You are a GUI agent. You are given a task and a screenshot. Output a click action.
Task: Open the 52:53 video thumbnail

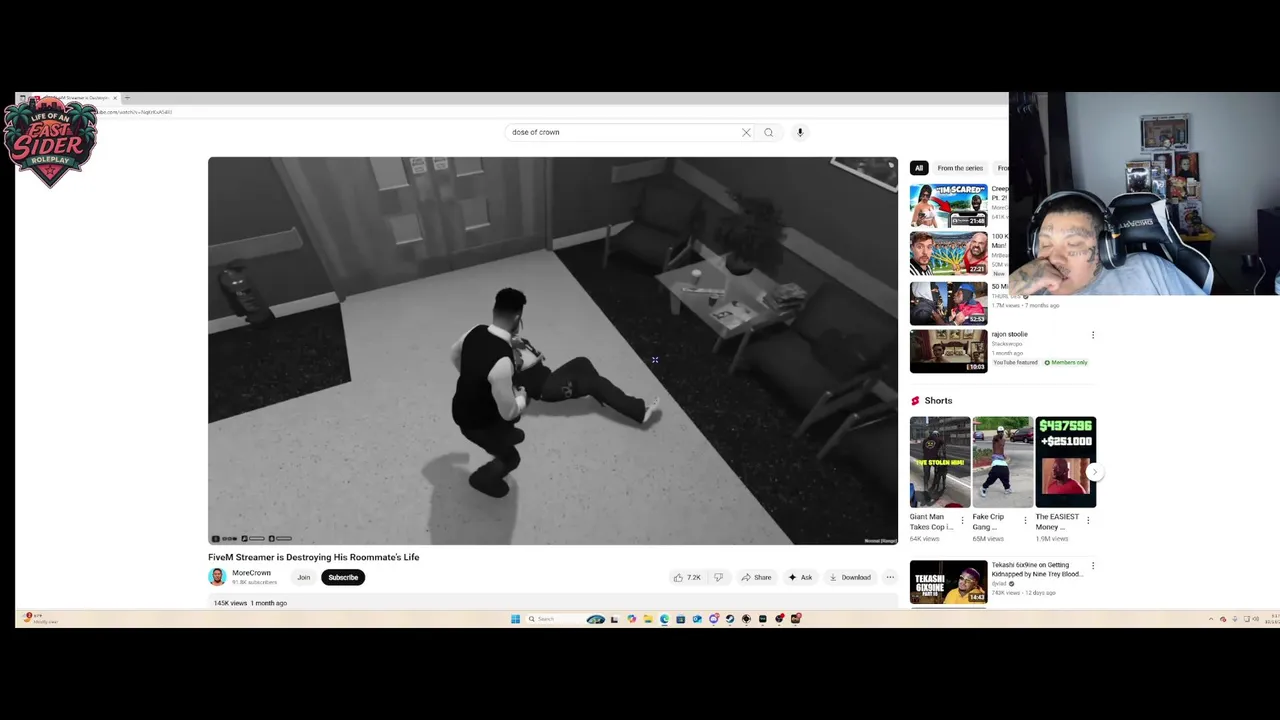pyautogui.click(x=948, y=303)
